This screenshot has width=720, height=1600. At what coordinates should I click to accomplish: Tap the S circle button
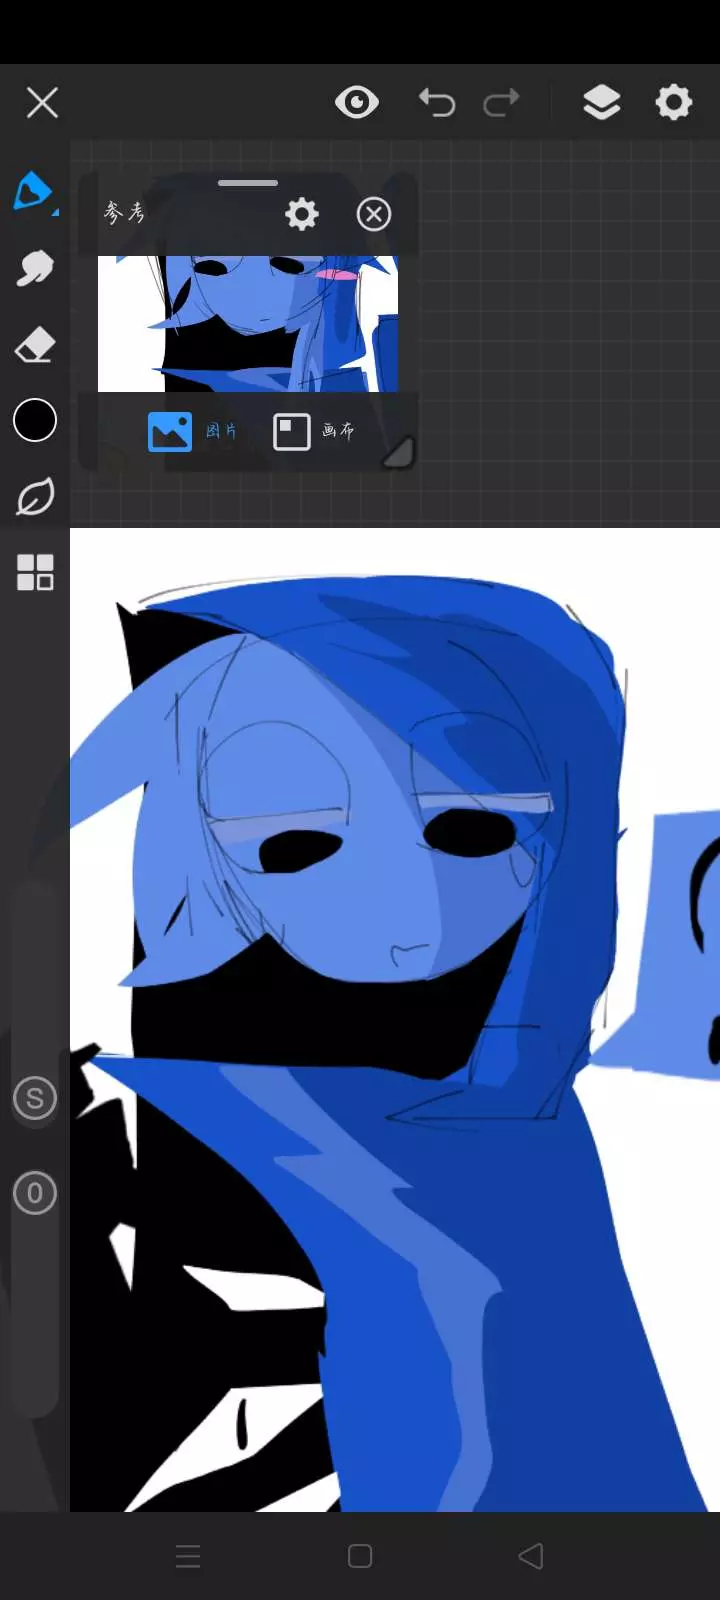click(35, 1098)
